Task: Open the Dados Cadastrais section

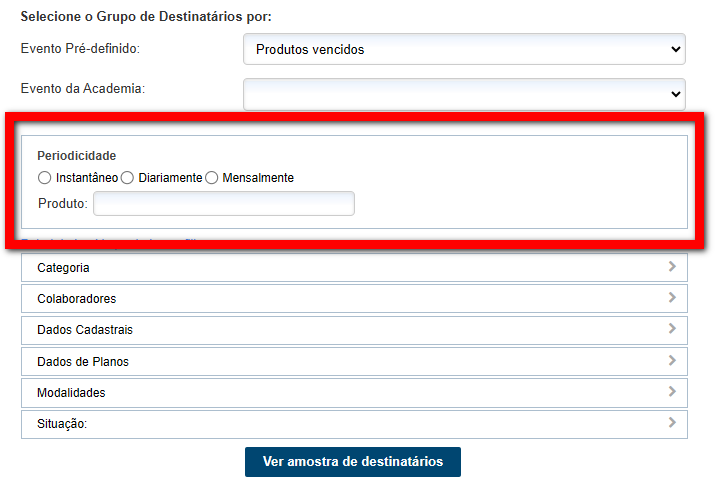Action: click(354, 330)
